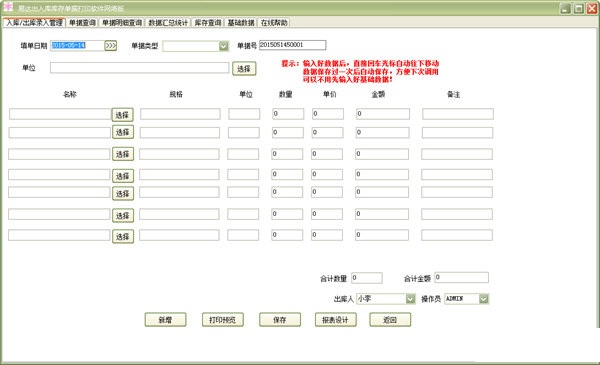Click the 新增 button
600x365 pixels.
point(165,320)
